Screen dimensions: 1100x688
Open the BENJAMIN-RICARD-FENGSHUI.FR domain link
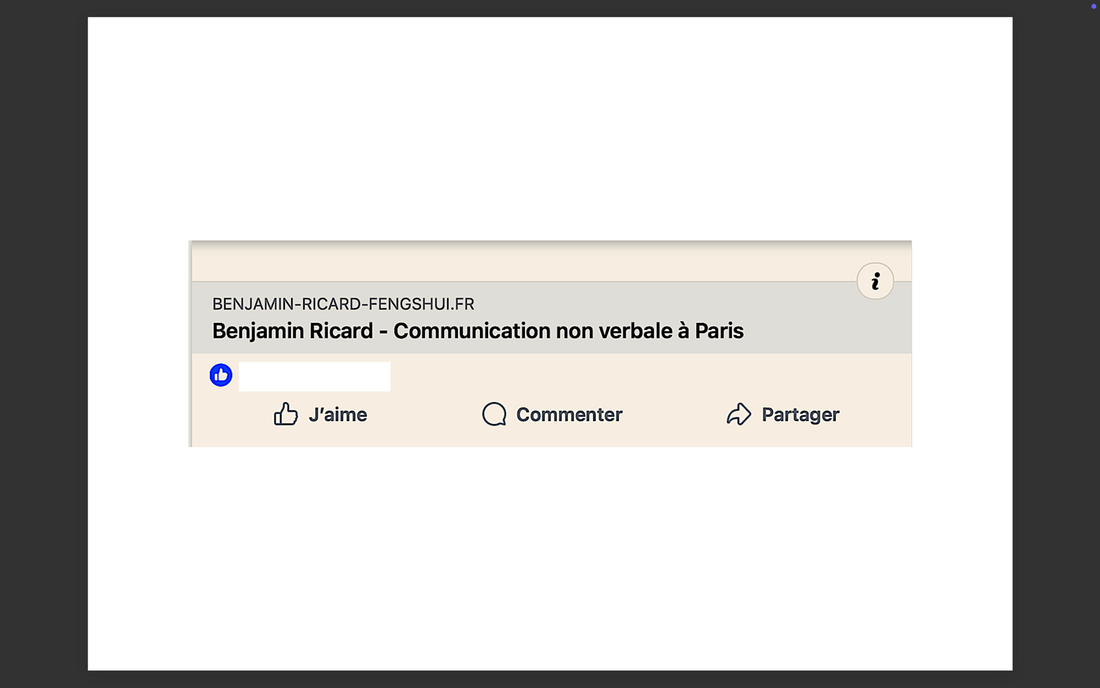point(343,304)
